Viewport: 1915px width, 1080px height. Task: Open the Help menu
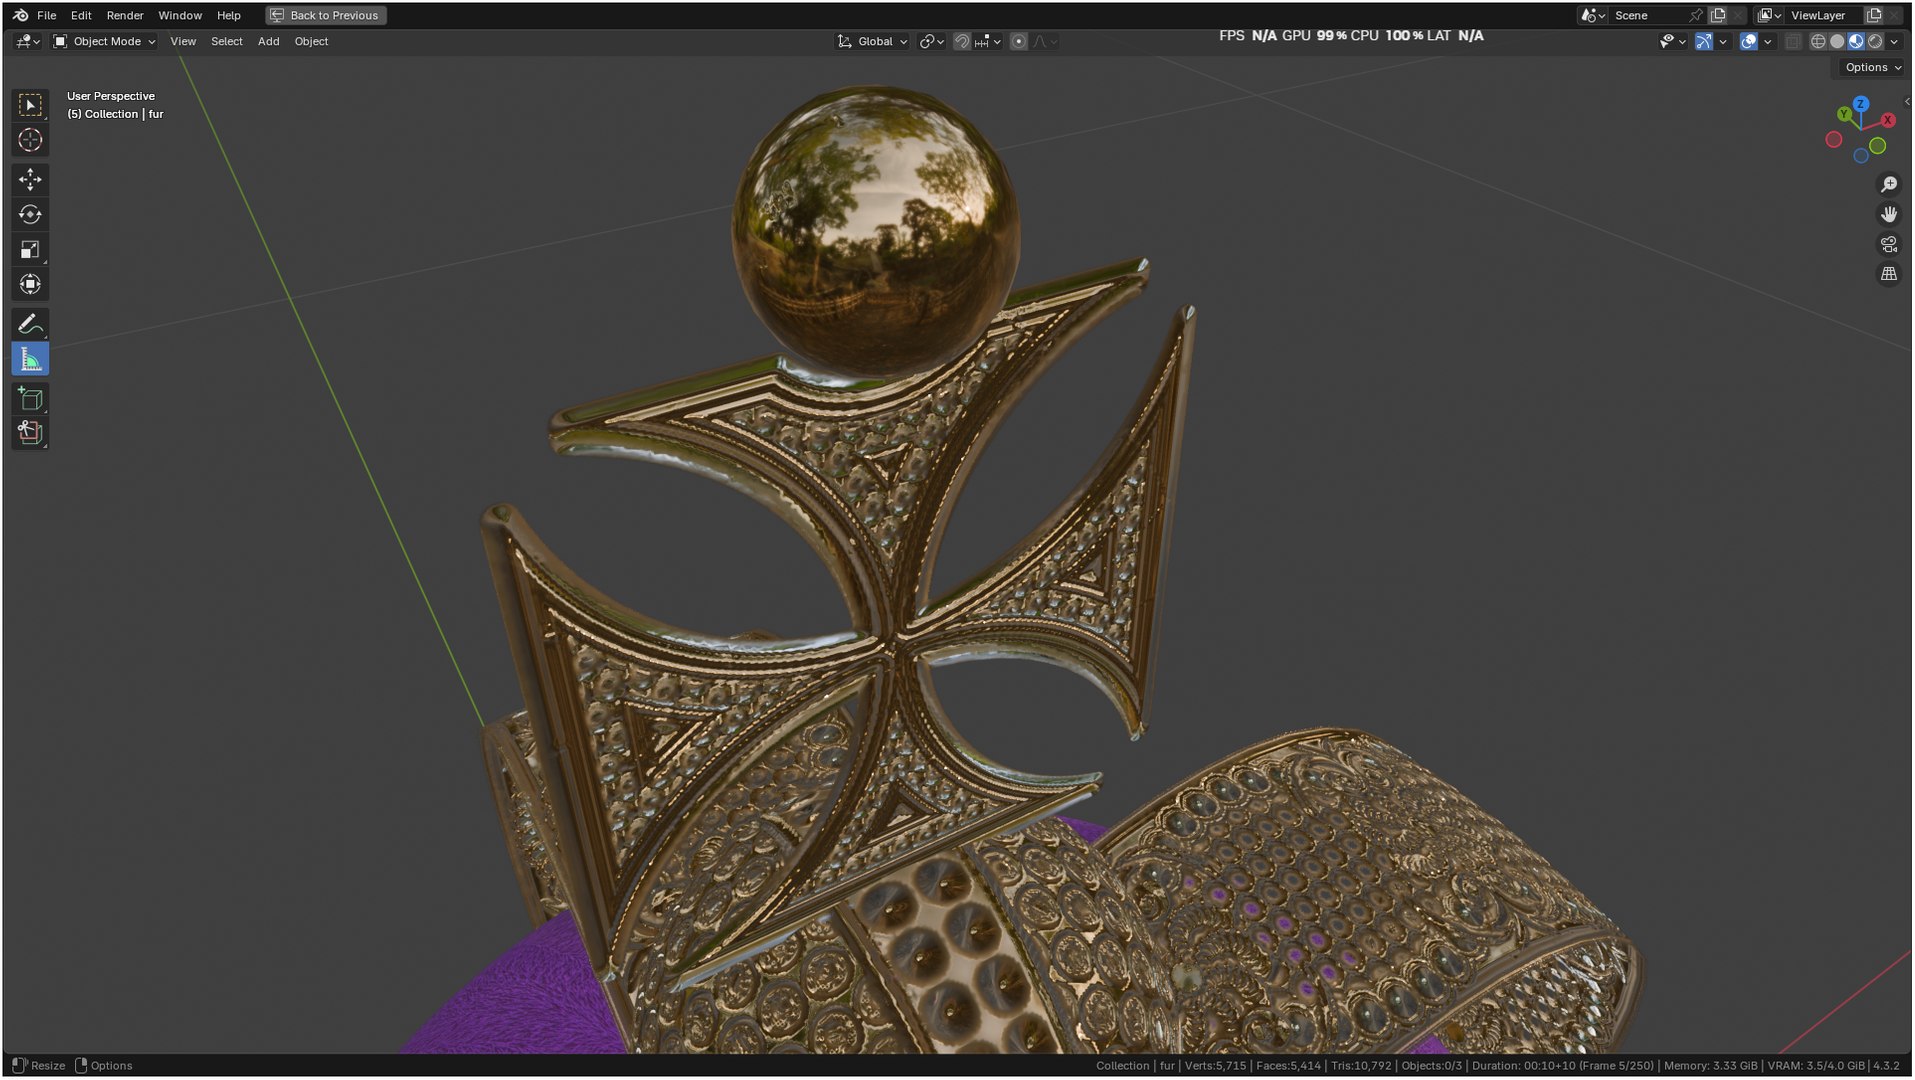[229, 15]
